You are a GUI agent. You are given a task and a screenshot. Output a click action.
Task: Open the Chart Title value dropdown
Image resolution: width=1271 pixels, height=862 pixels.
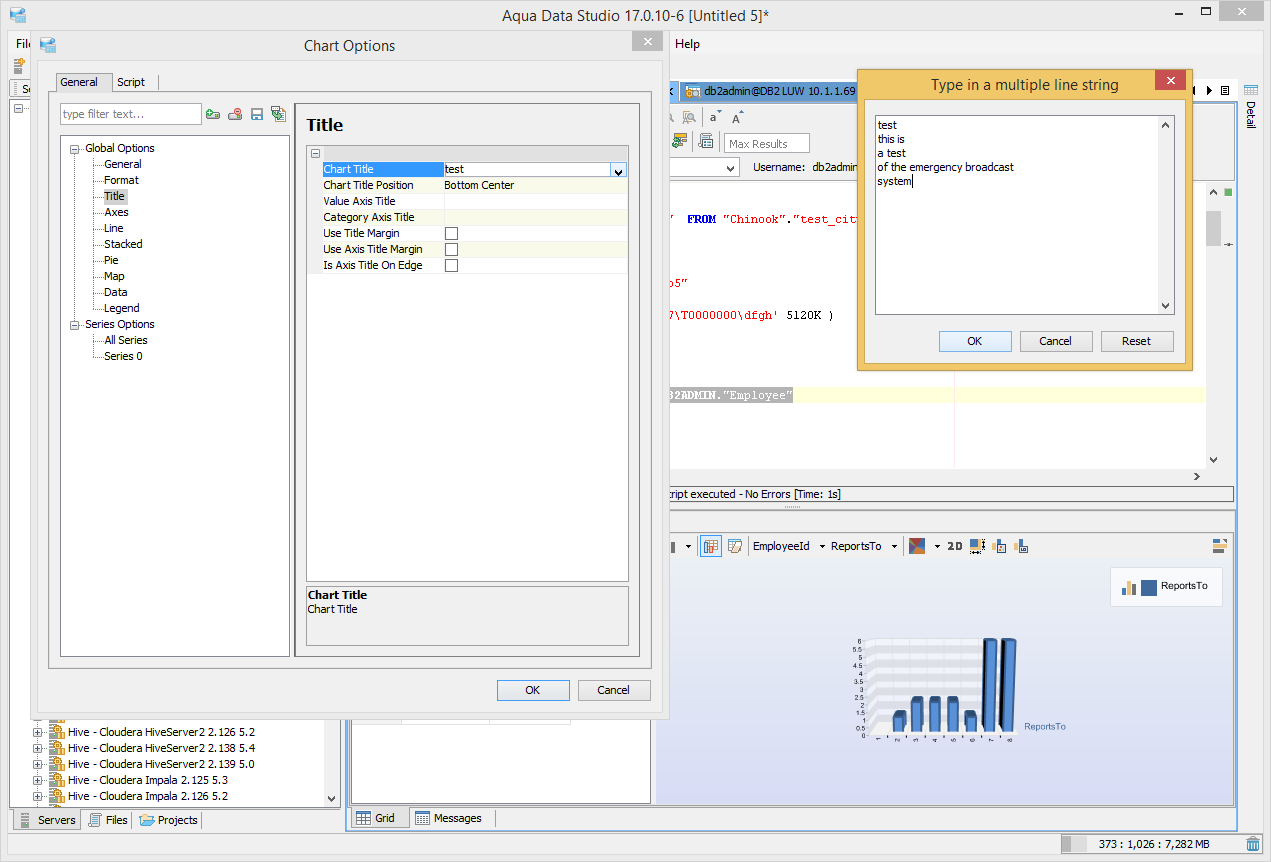point(618,170)
